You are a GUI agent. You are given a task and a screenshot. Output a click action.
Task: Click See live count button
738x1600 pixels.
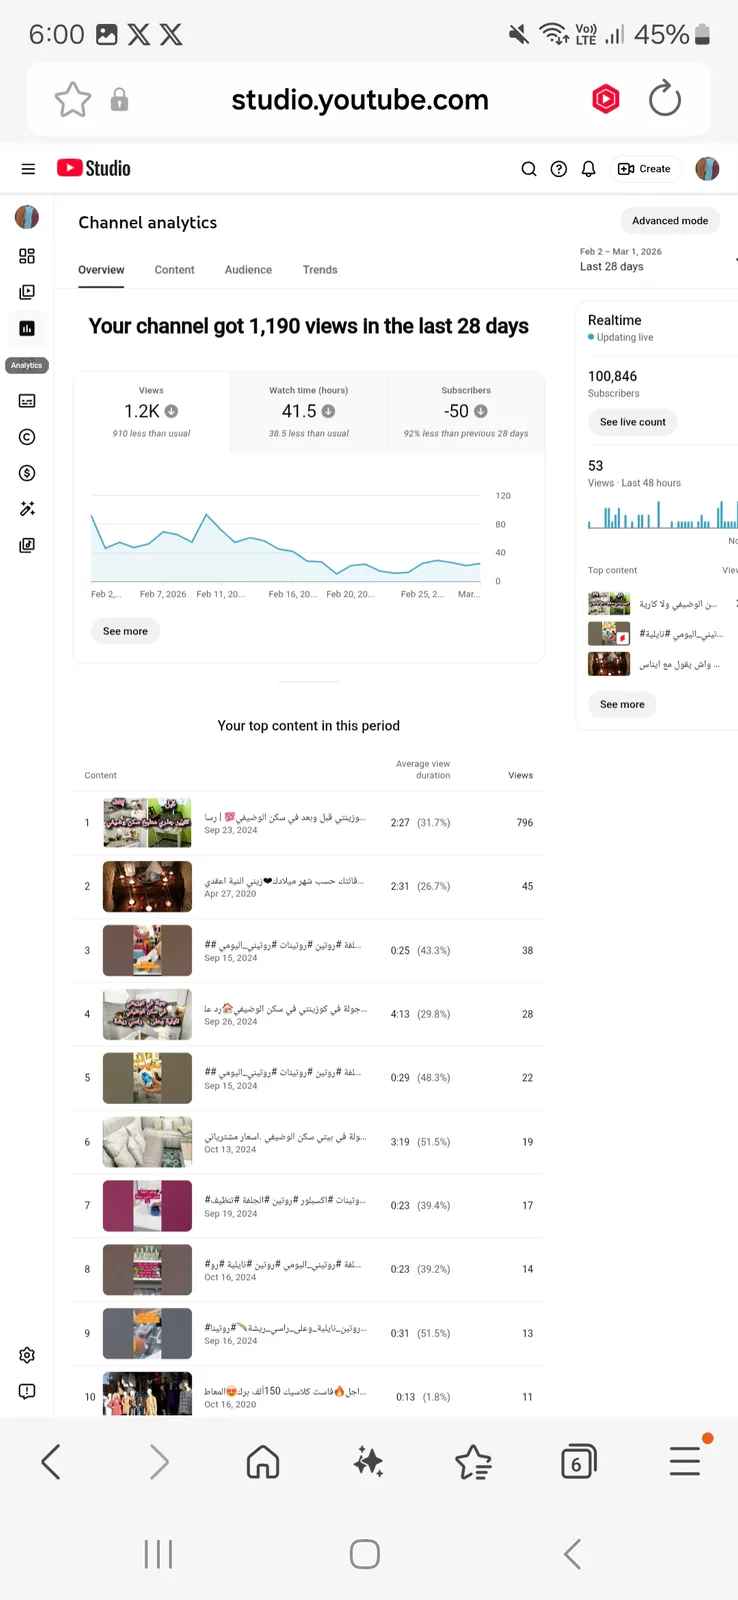[x=633, y=422]
